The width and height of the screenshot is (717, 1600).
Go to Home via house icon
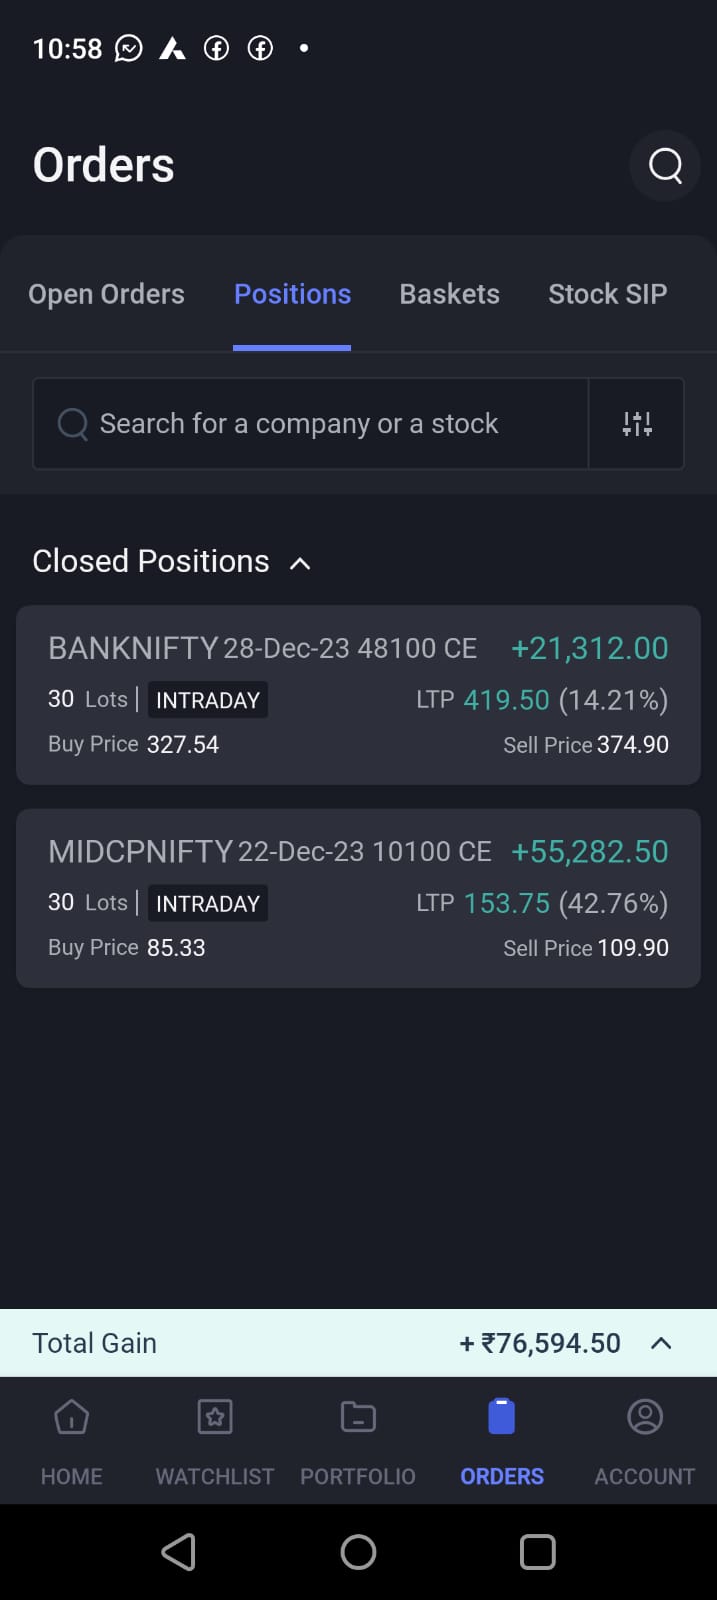tap(71, 1417)
